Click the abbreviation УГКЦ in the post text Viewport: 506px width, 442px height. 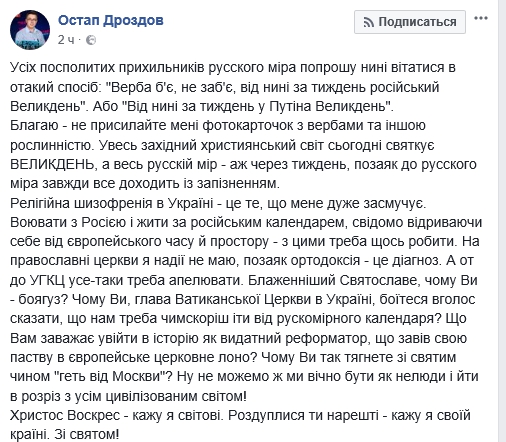coord(47,280)
